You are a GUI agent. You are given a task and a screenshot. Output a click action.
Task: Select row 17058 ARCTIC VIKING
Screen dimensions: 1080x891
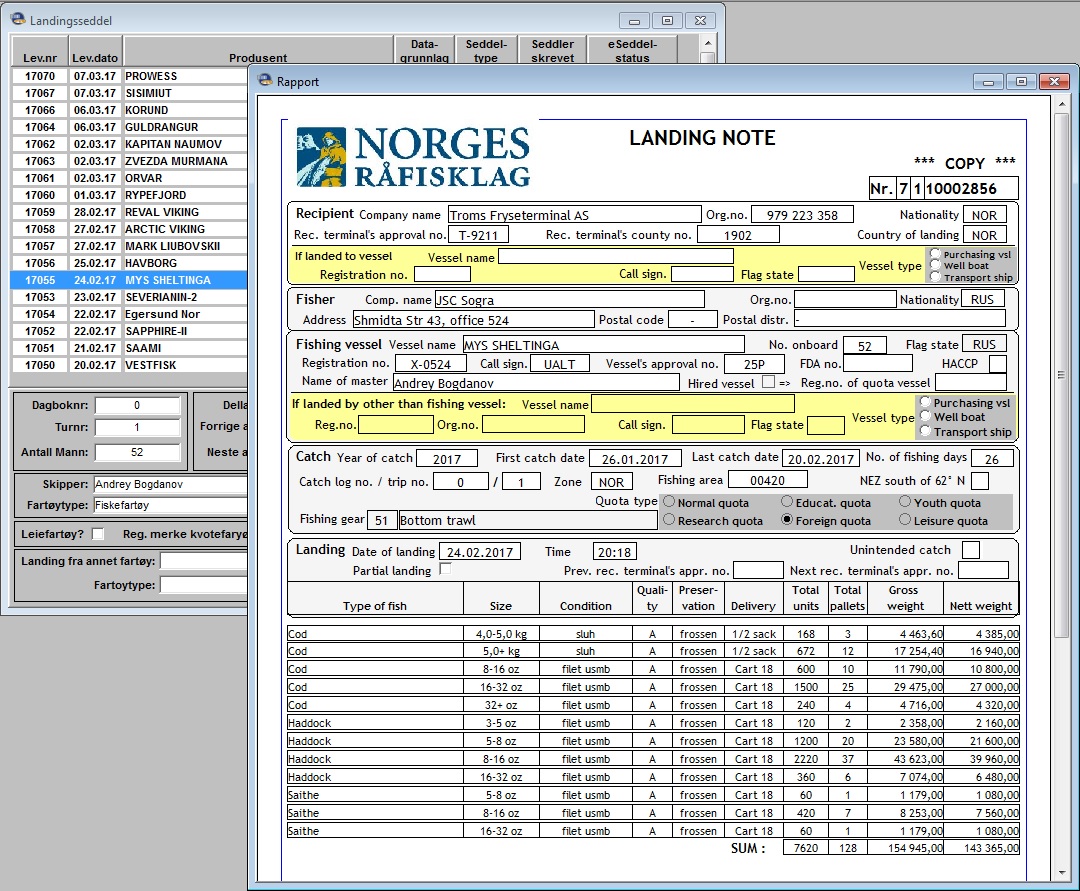(x=129, y=229)
